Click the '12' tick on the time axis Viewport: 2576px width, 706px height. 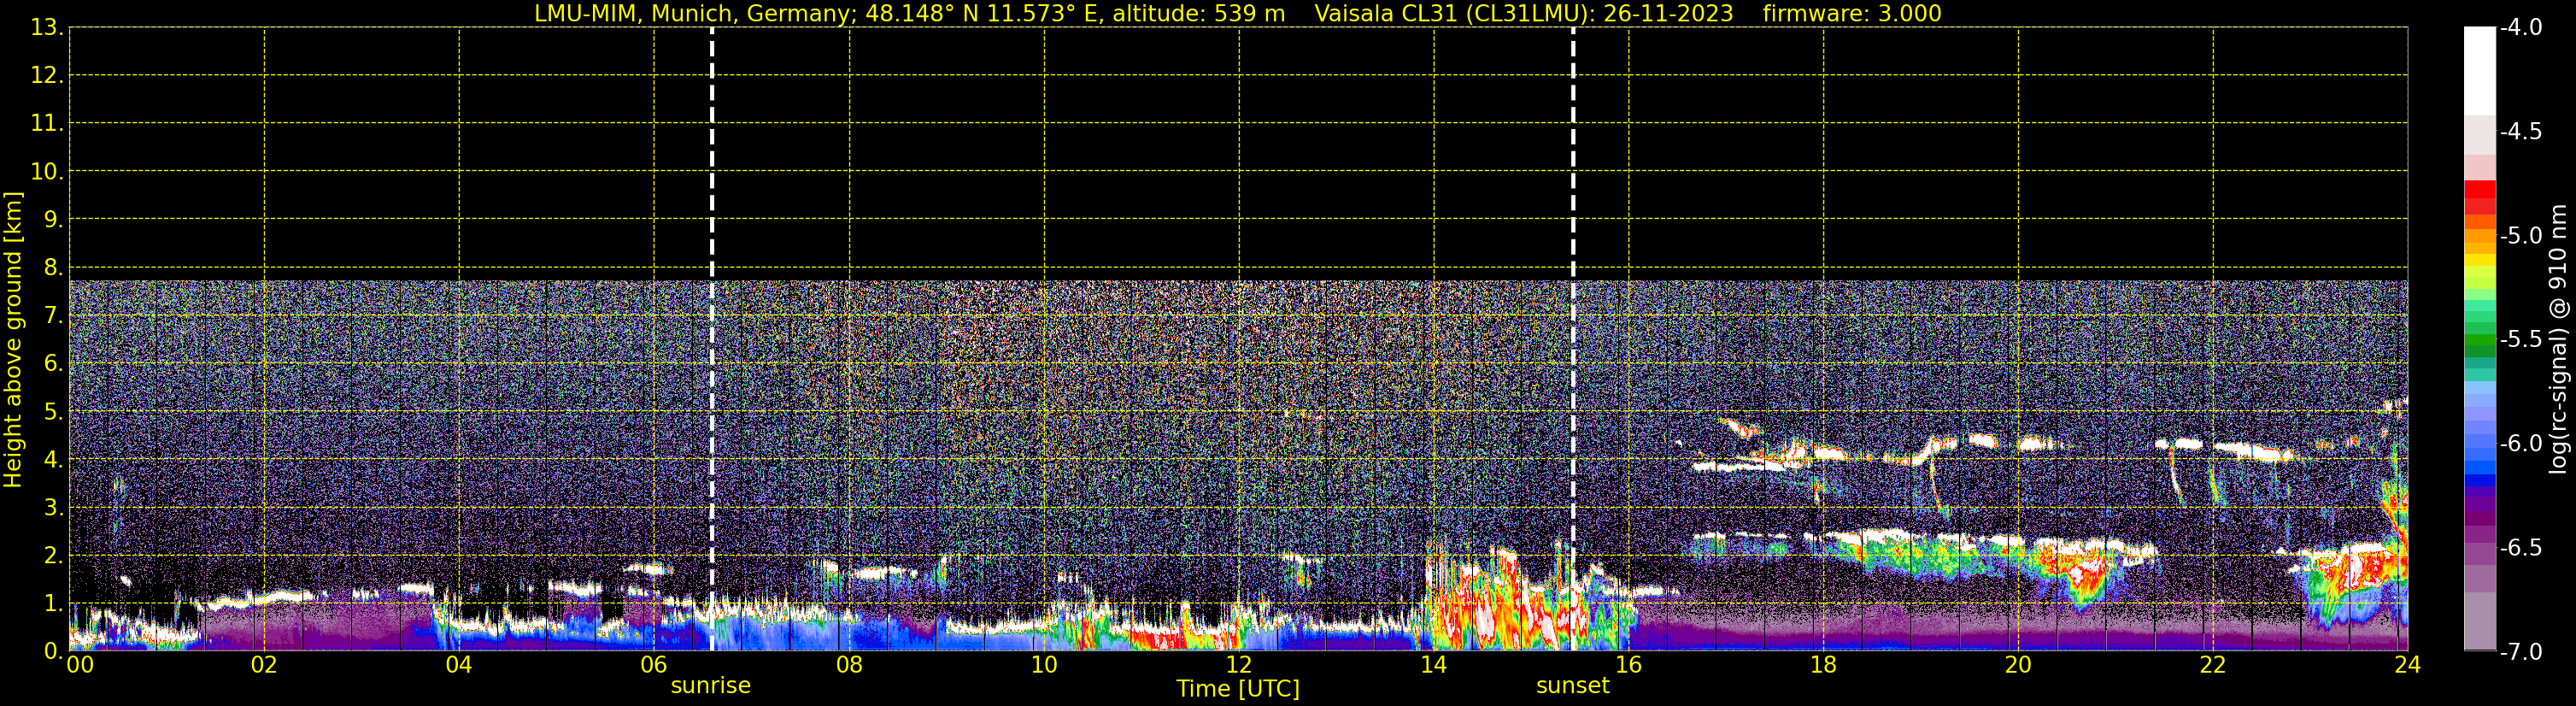tap(1239, 665)
